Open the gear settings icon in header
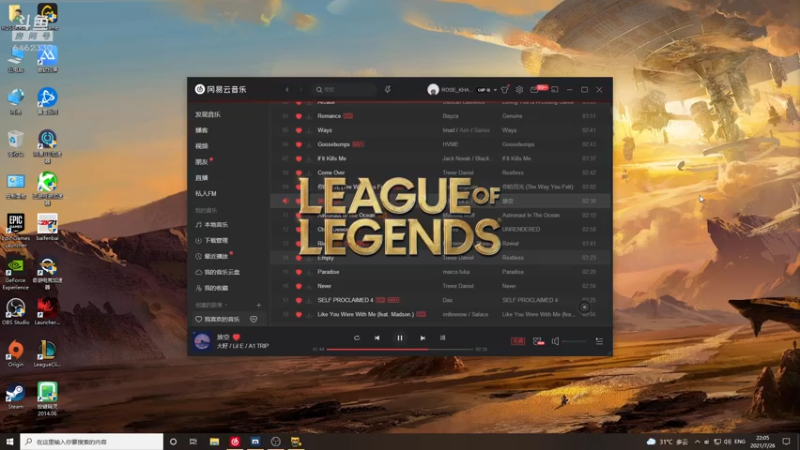 519,90
